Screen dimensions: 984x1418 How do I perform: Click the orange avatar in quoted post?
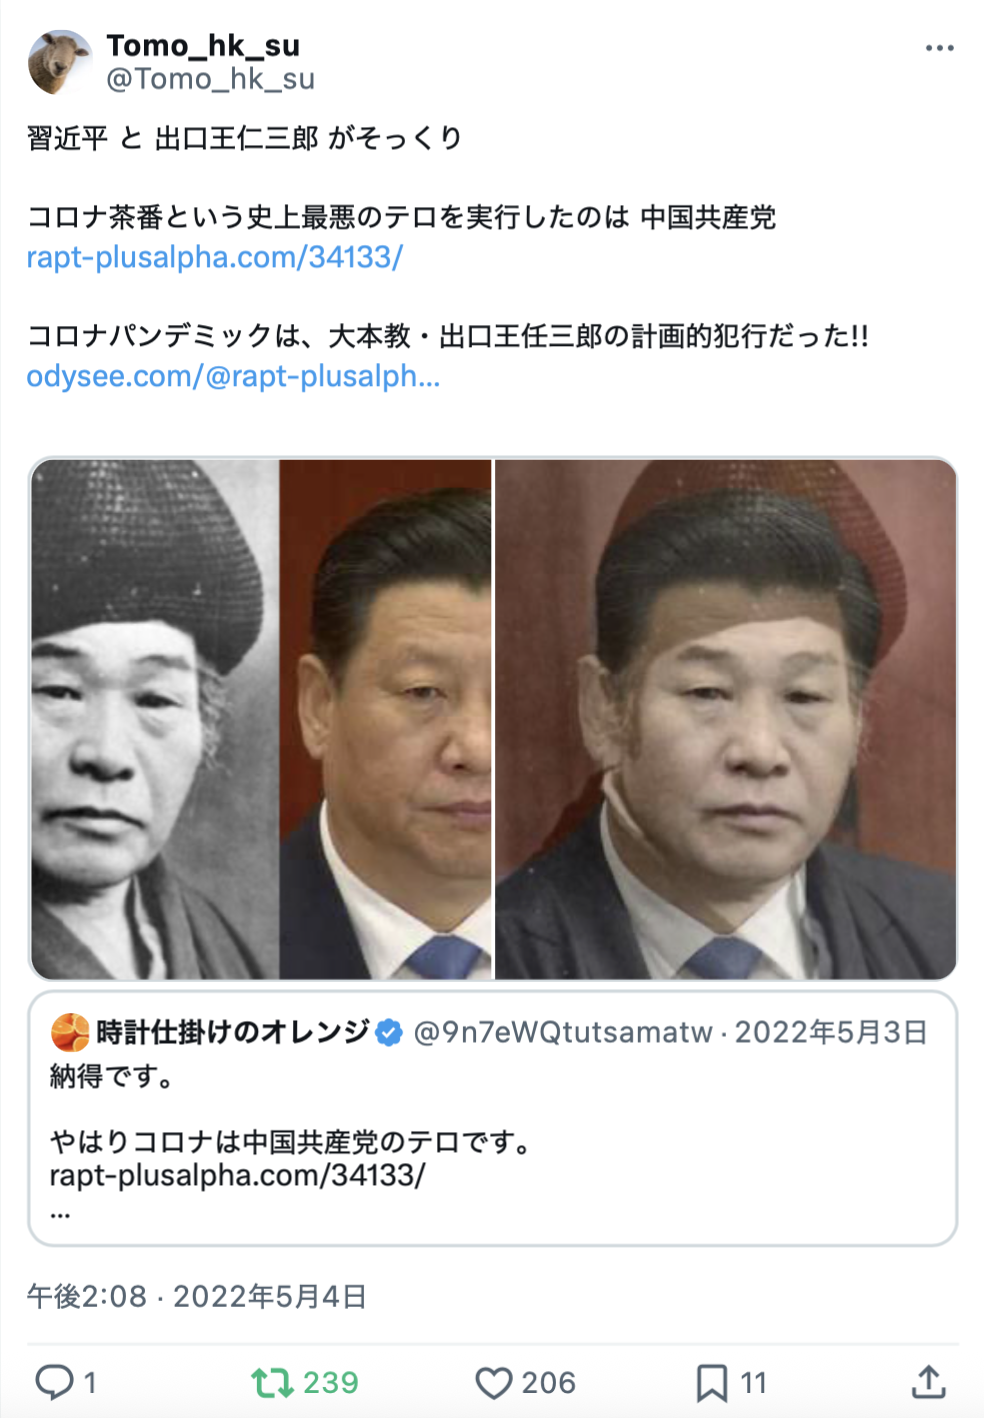tap(70, 1032)
